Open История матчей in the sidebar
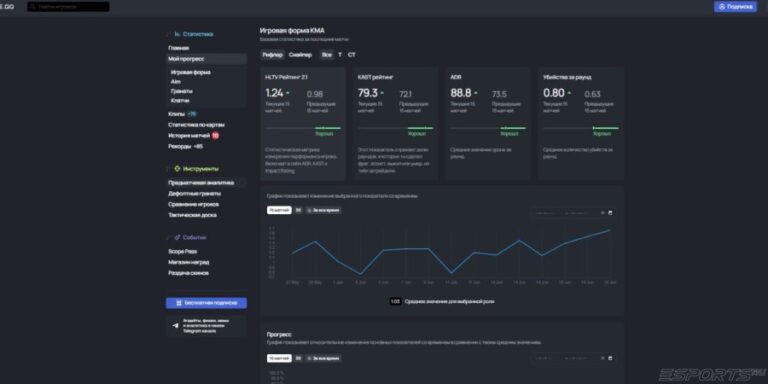 tap(189, 136)
